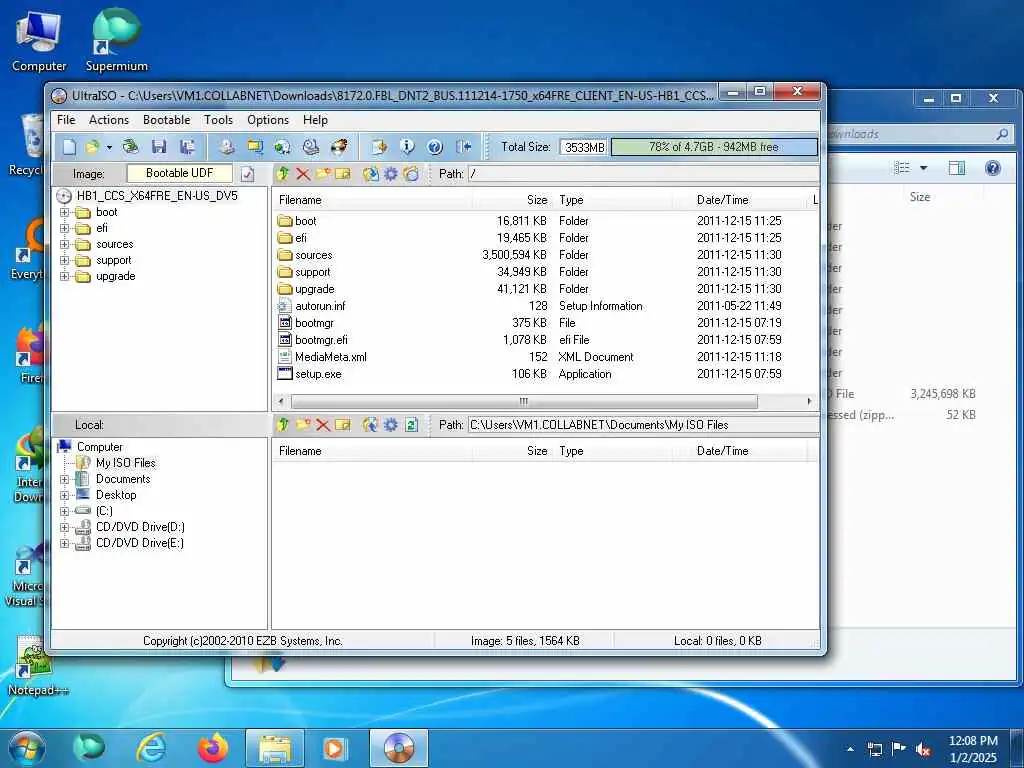
Task: Click the help icon in Explorer window
Action: tap(993, 168)
